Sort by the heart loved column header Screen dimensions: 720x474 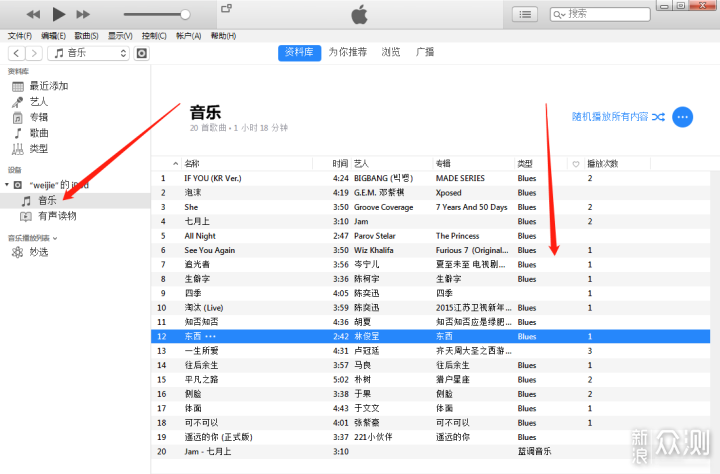576,164
